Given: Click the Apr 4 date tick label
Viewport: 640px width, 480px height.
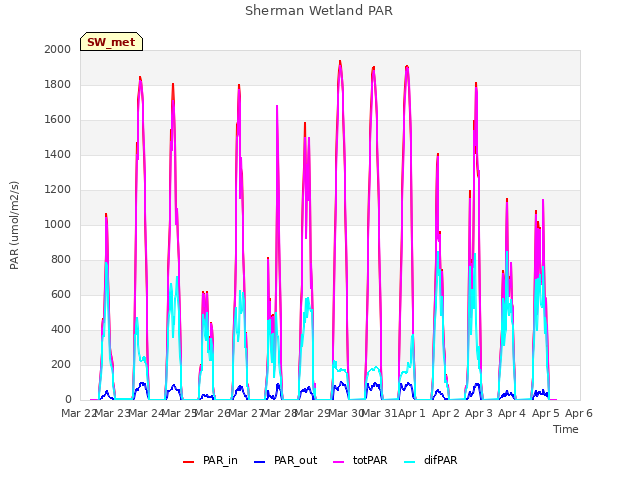Looking at the screenshot, I should click(512, 413).
